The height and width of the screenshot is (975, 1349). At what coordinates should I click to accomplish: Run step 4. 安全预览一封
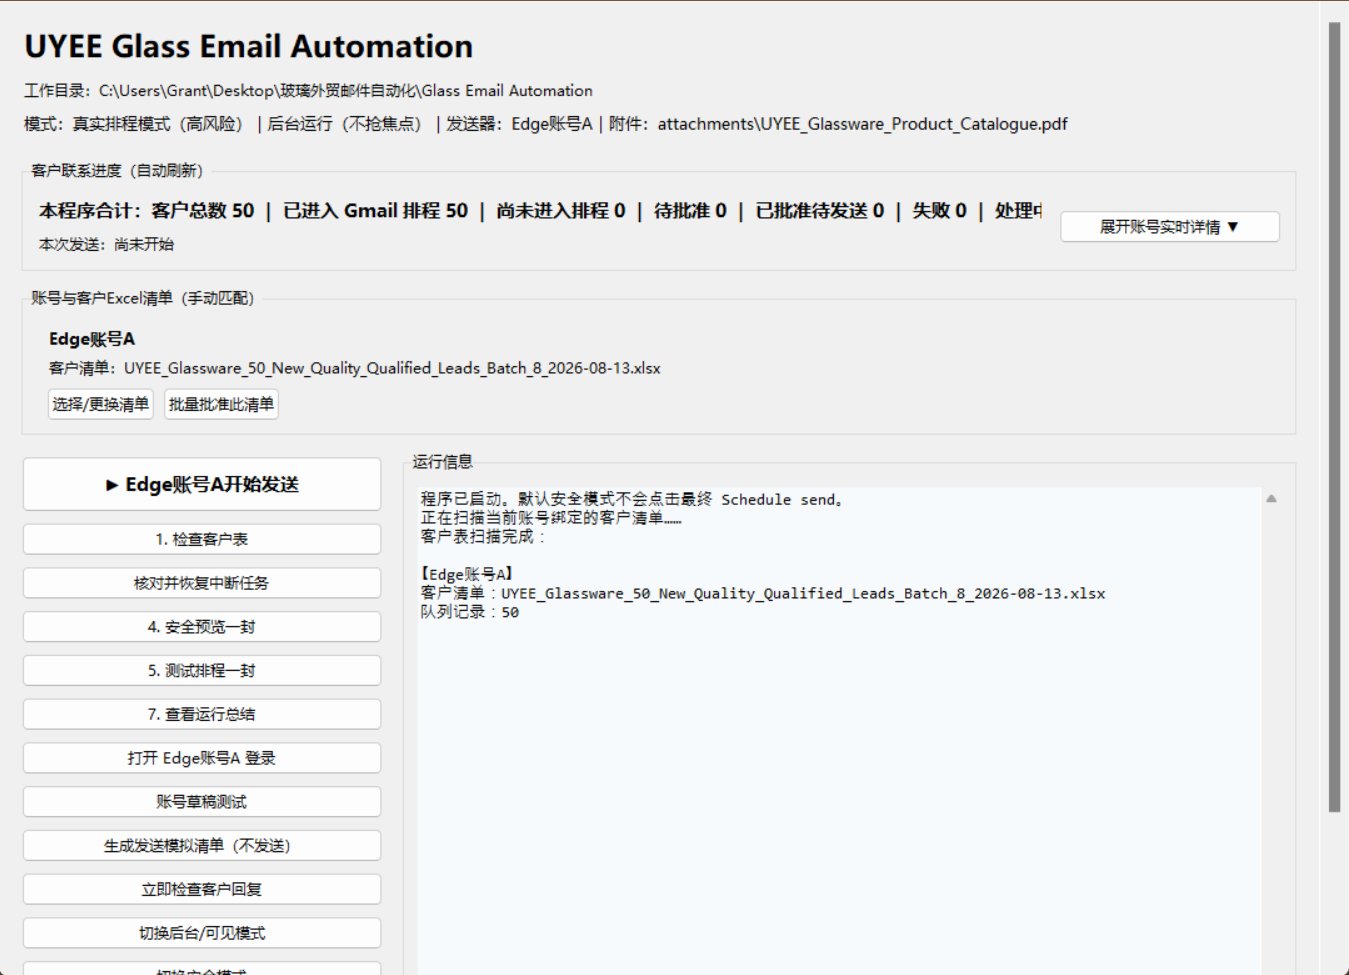click(202, 627)
